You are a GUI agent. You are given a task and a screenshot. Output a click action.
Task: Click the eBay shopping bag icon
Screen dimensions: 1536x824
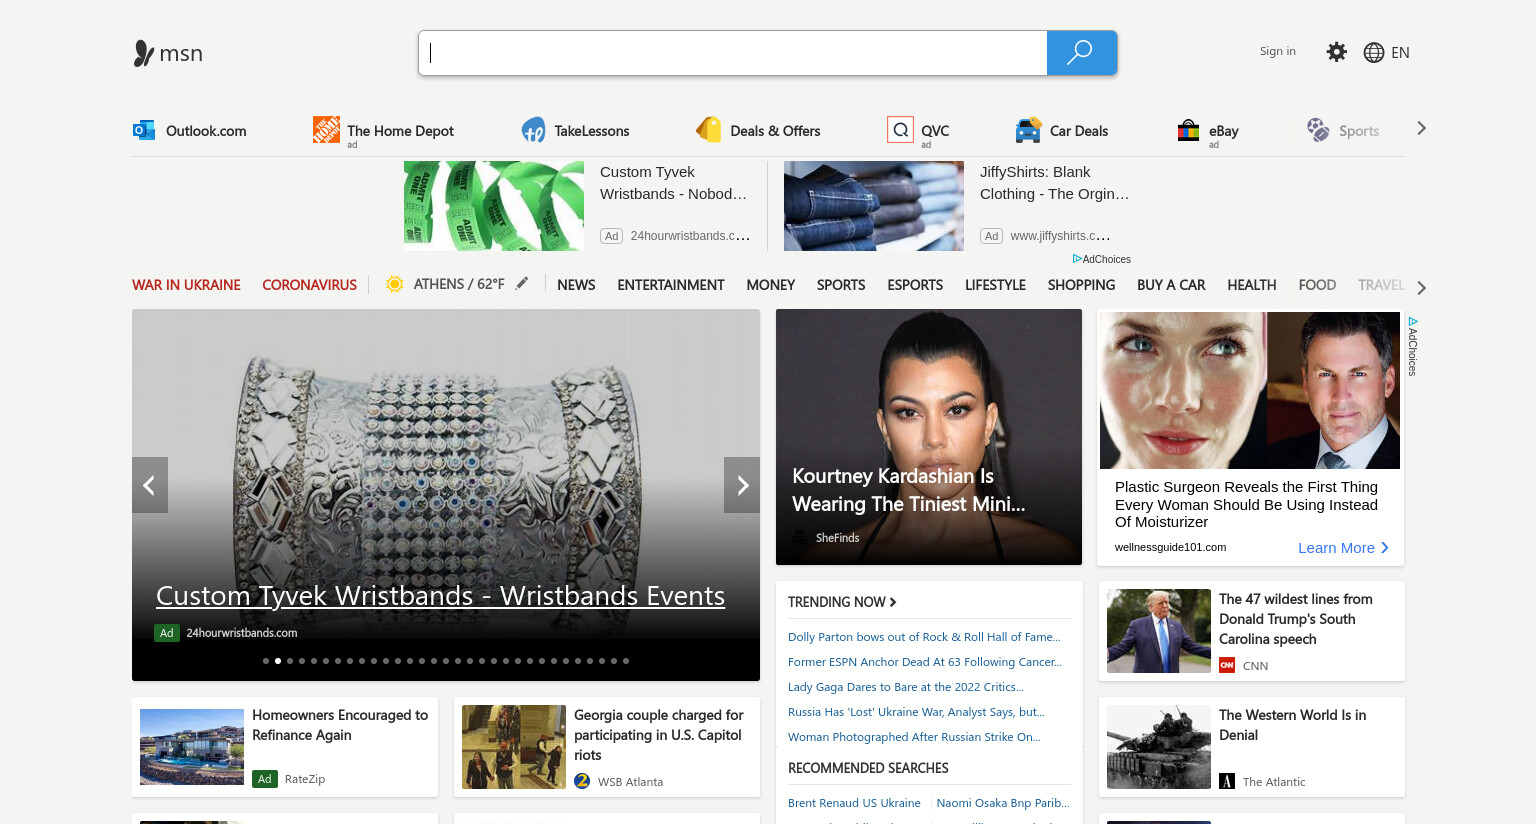point(1188,130)
